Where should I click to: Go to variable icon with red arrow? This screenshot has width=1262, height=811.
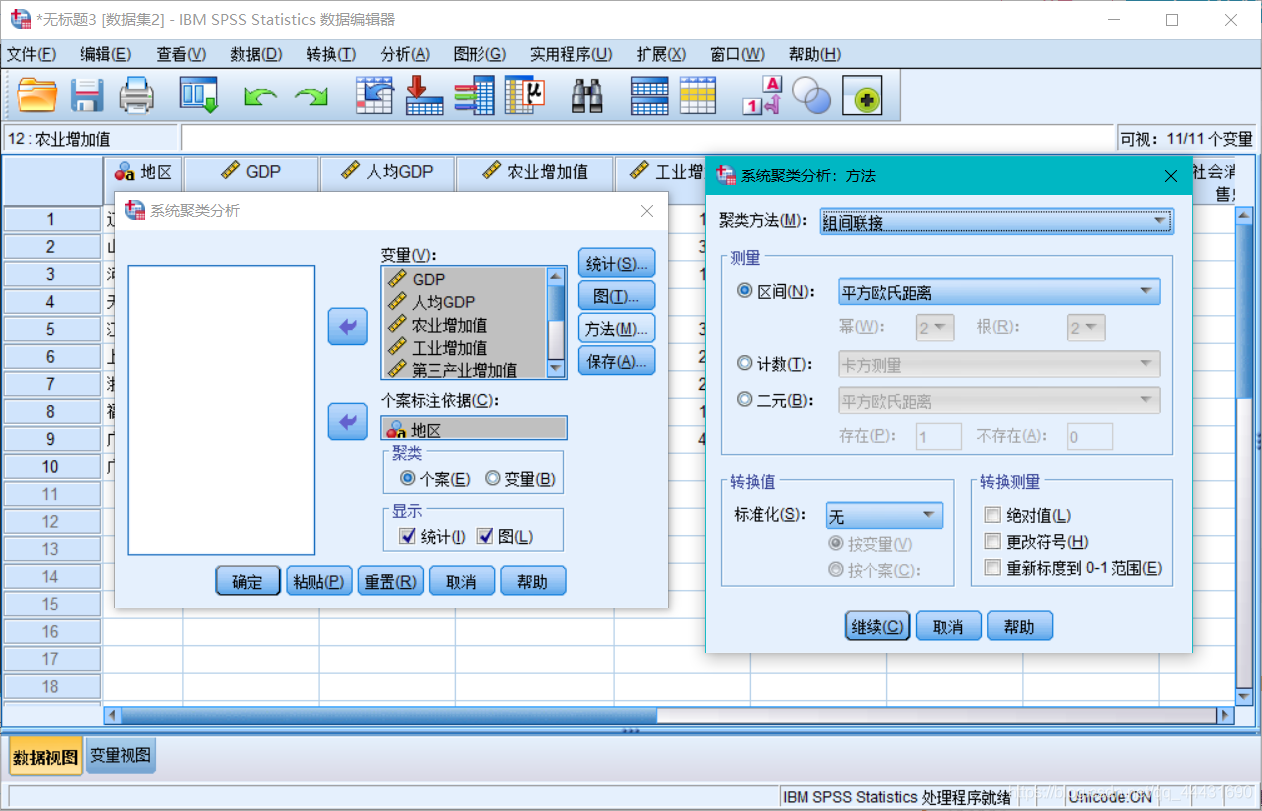[424, 95]
